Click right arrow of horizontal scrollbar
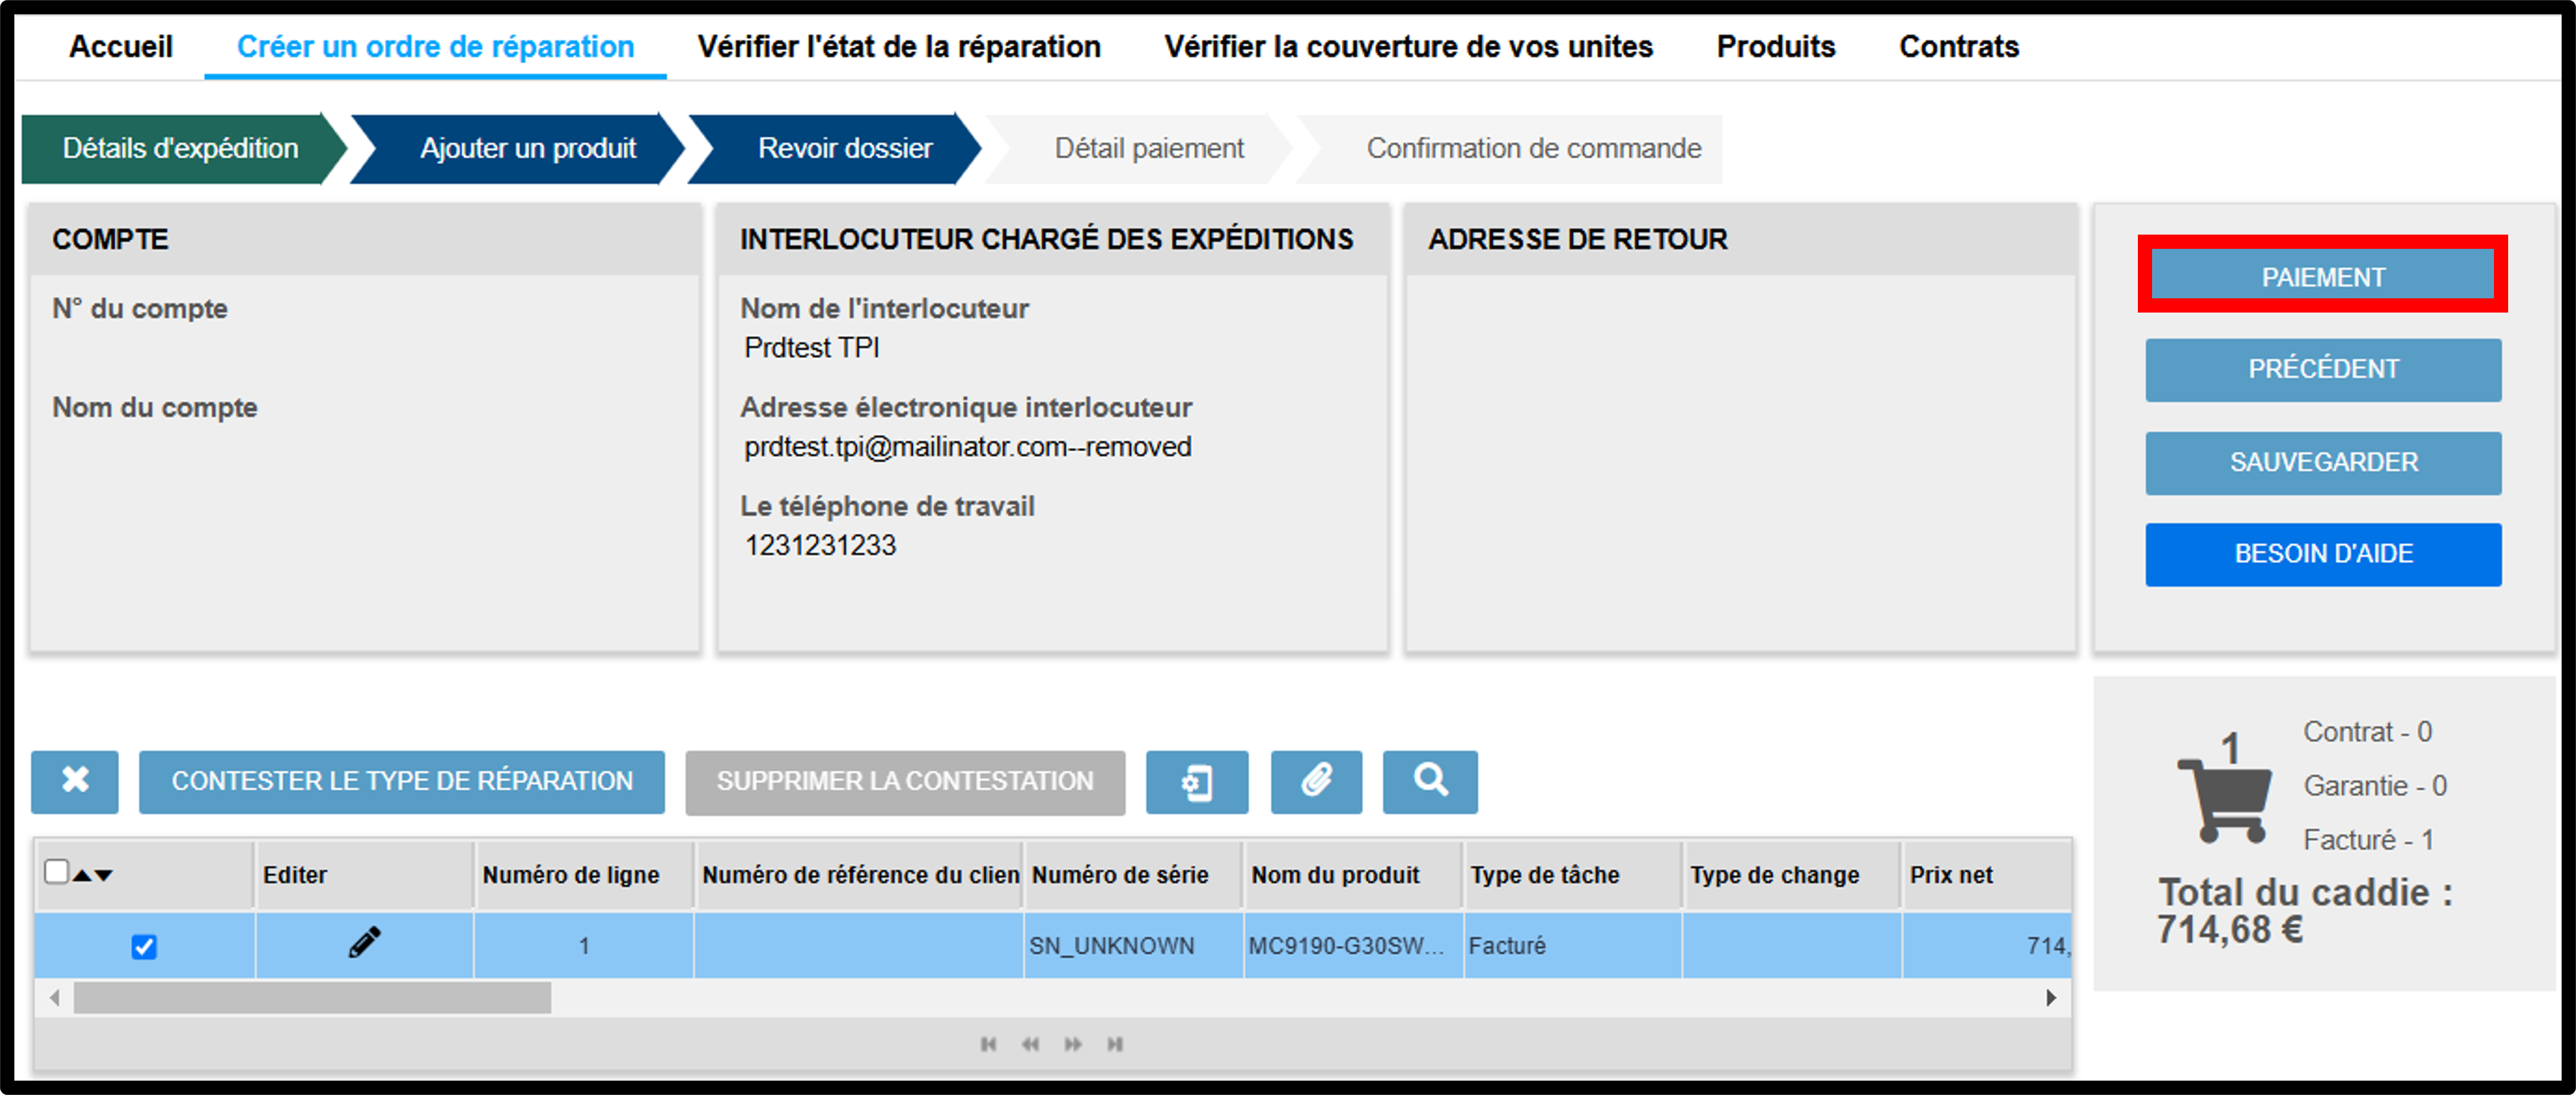Image resolution: width=2576 pixels, height=1095 pixels. tap(2051, 998)
